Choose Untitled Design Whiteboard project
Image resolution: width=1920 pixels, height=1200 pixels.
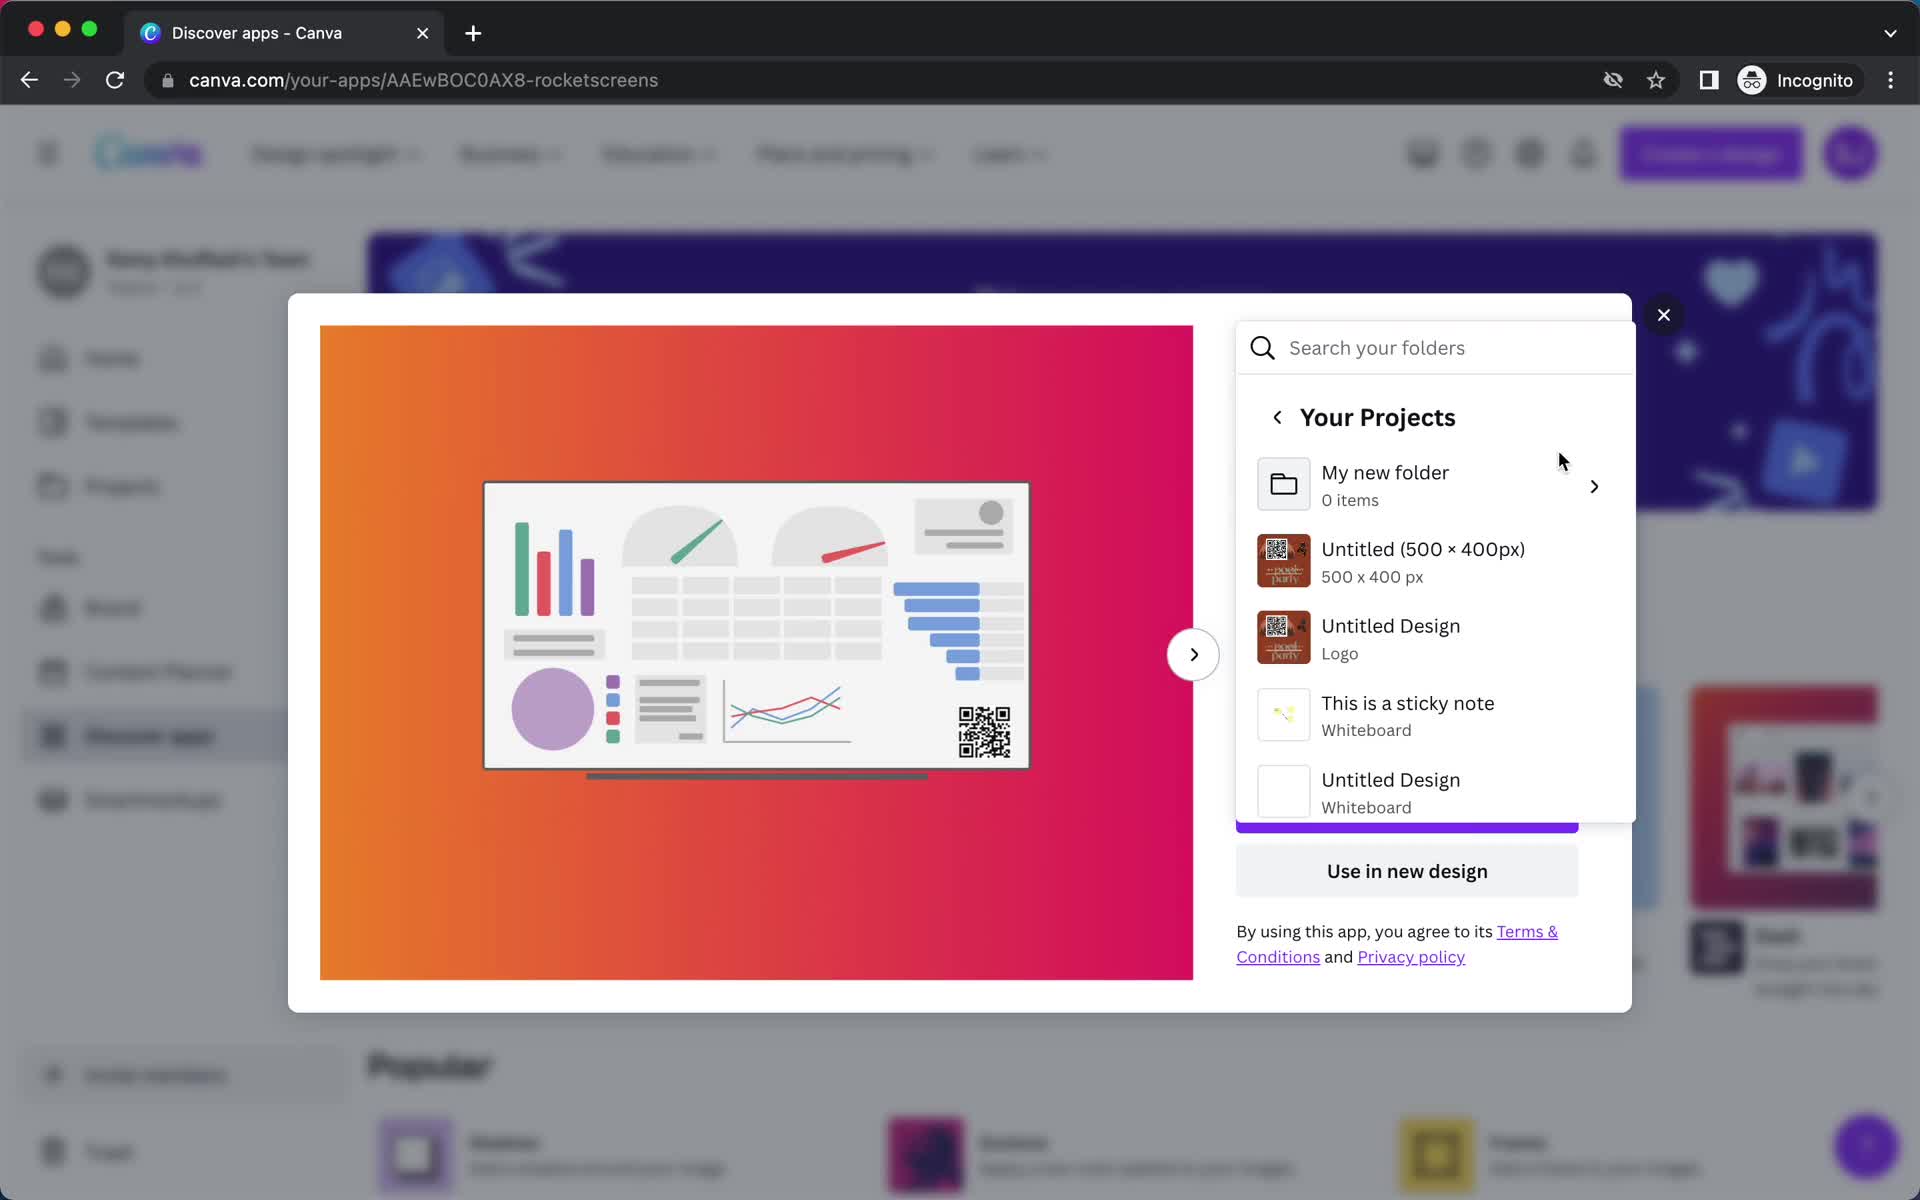[x=1435, y=792]
